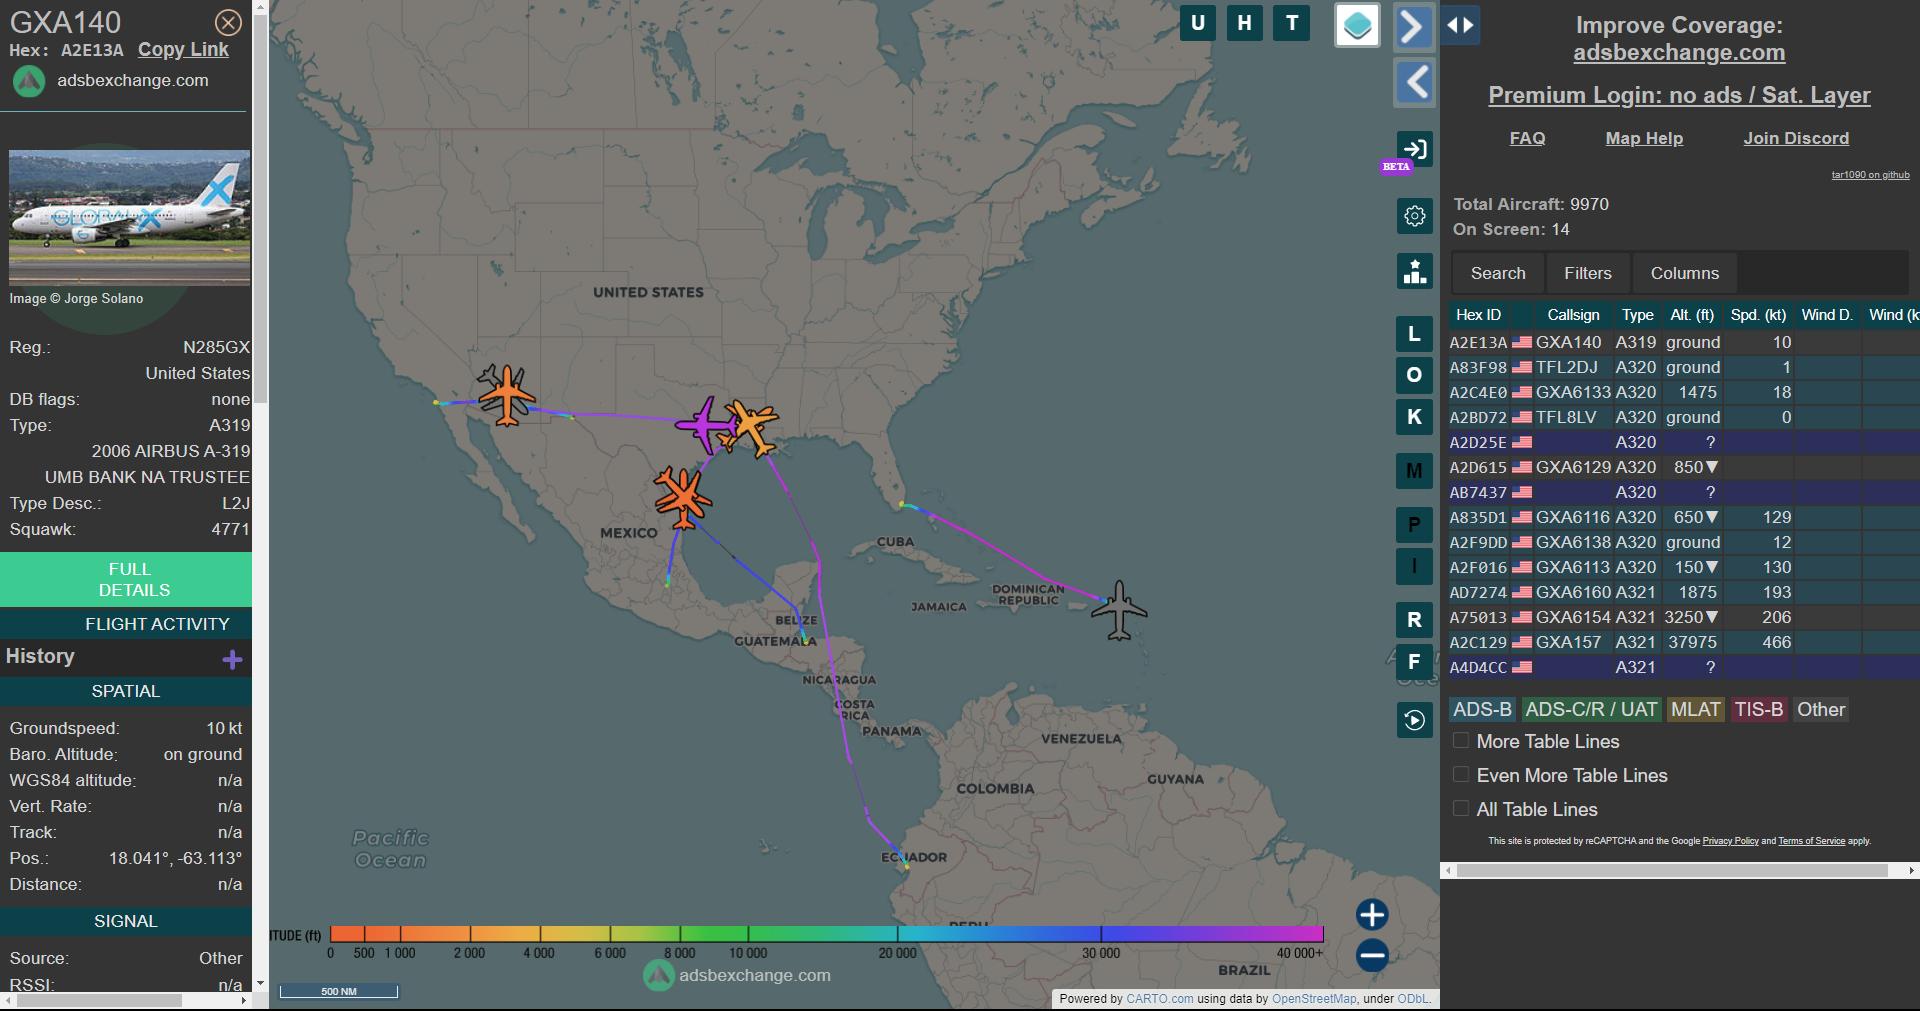Open the tar1090 on github link
1920x1011 pixels.
pyautogui.click(x=1870, y=175)
